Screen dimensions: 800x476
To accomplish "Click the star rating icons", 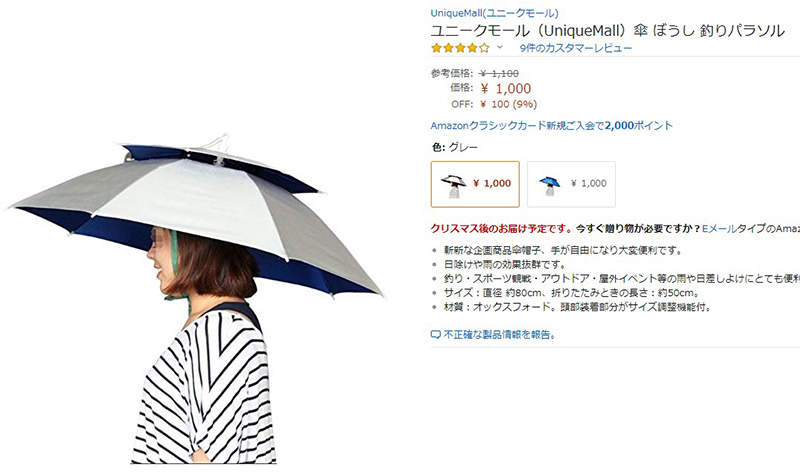I will (x=460, y=48).
